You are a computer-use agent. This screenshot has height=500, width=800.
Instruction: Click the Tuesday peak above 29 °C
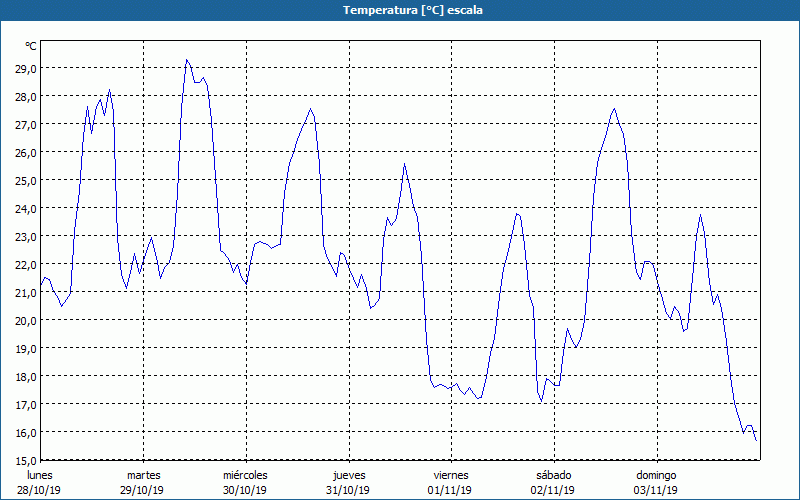click(x=187, y=60)
